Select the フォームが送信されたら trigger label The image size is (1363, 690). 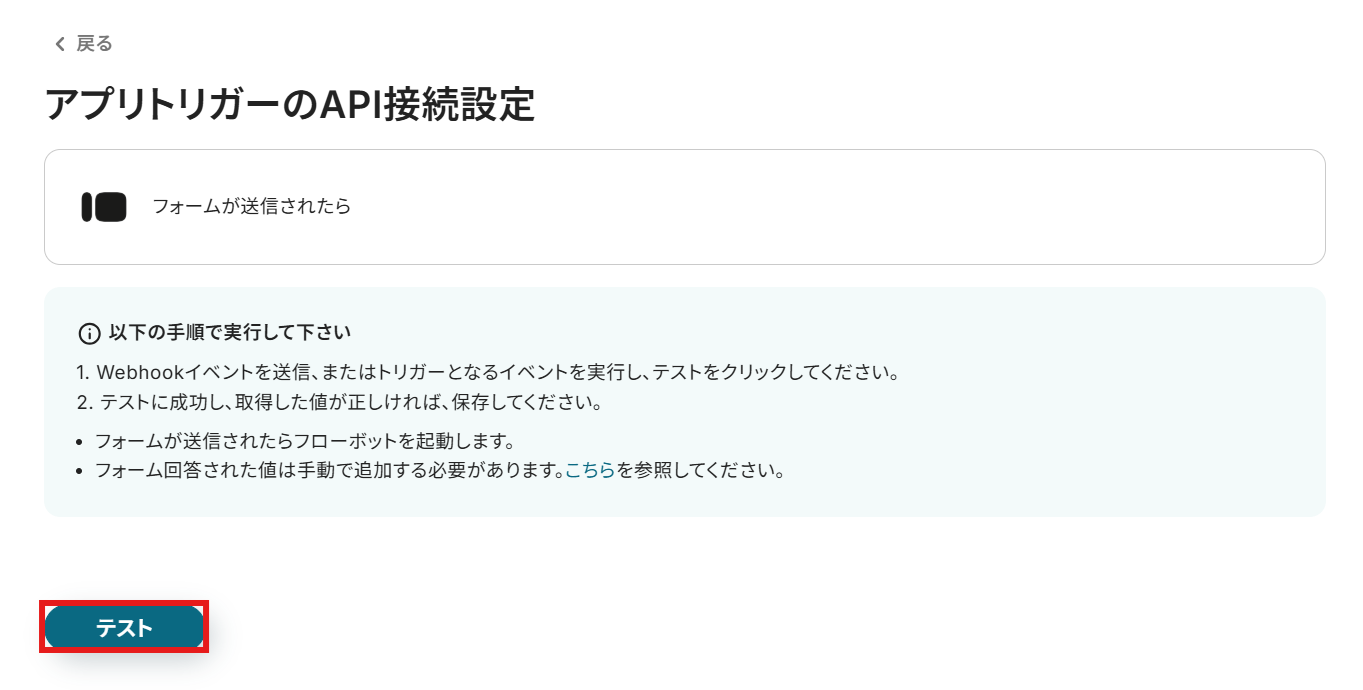click(x=252, y=207)
